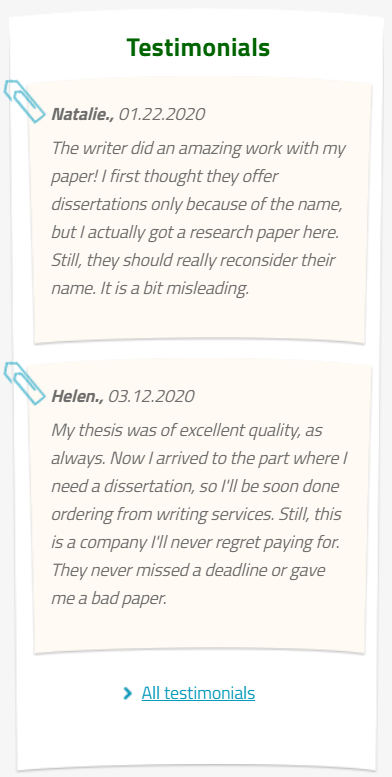Click the line 'is a company I'll never regret paying for'
The image size is (392, 777).
(196, 543)
